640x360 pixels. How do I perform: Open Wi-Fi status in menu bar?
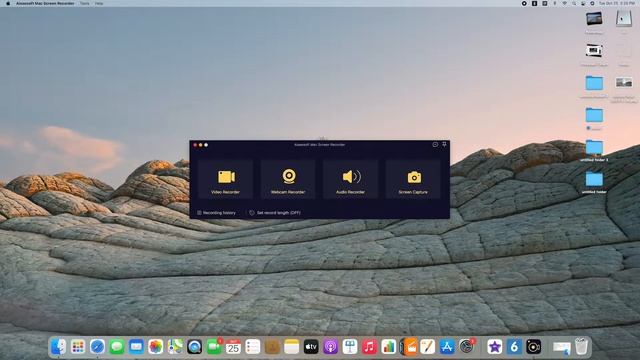point(564,3)
